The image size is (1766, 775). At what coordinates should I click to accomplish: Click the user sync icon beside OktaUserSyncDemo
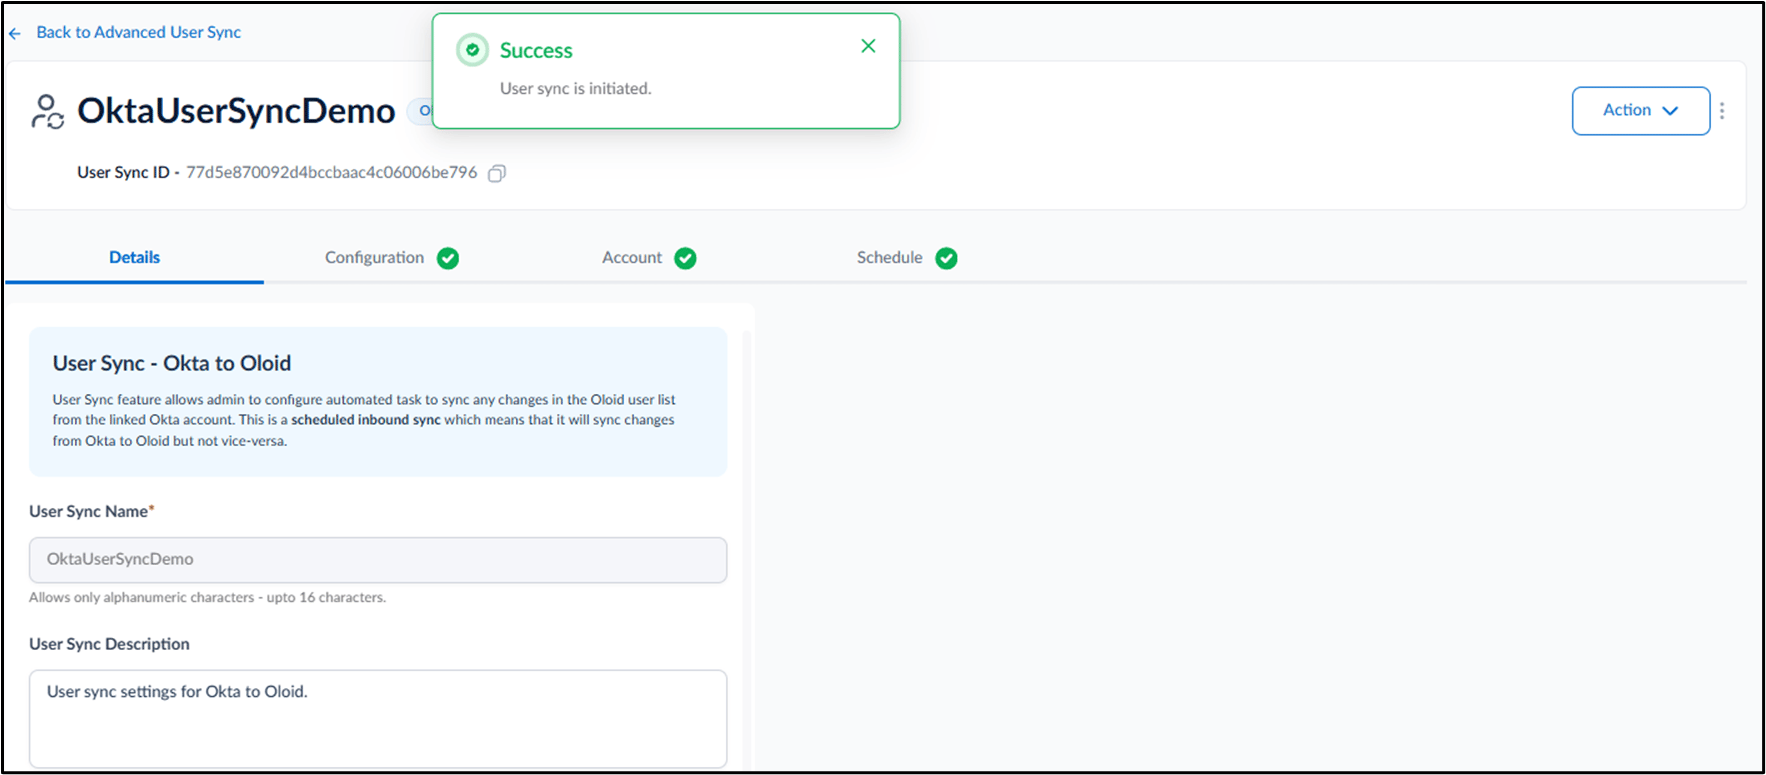pyautogui.click(x=47, y=112)
